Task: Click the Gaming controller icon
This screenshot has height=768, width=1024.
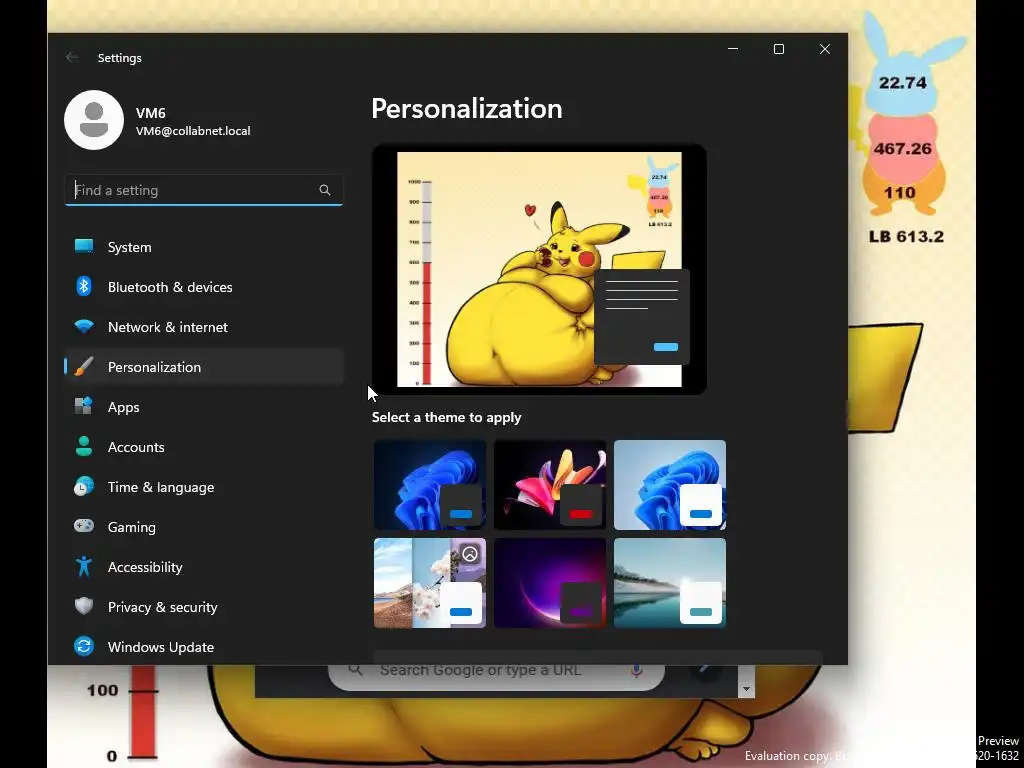Action: (x=84, y=526)
